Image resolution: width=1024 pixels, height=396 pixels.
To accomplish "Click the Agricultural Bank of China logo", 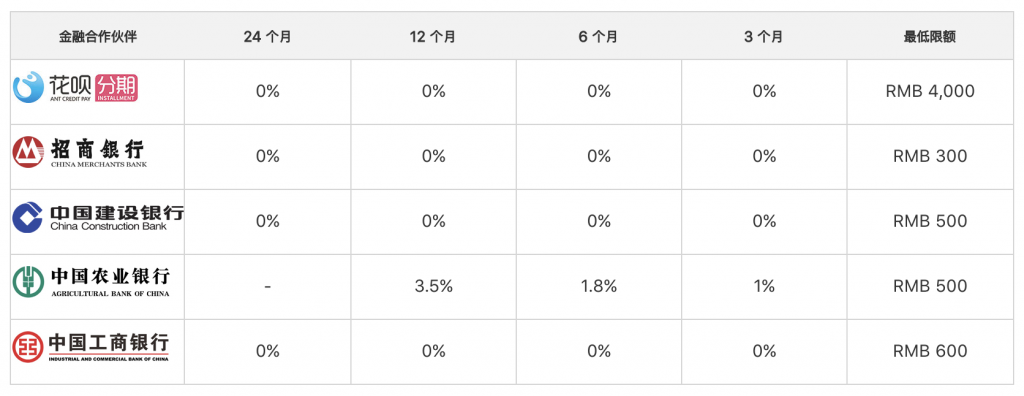I will [91, 282].
